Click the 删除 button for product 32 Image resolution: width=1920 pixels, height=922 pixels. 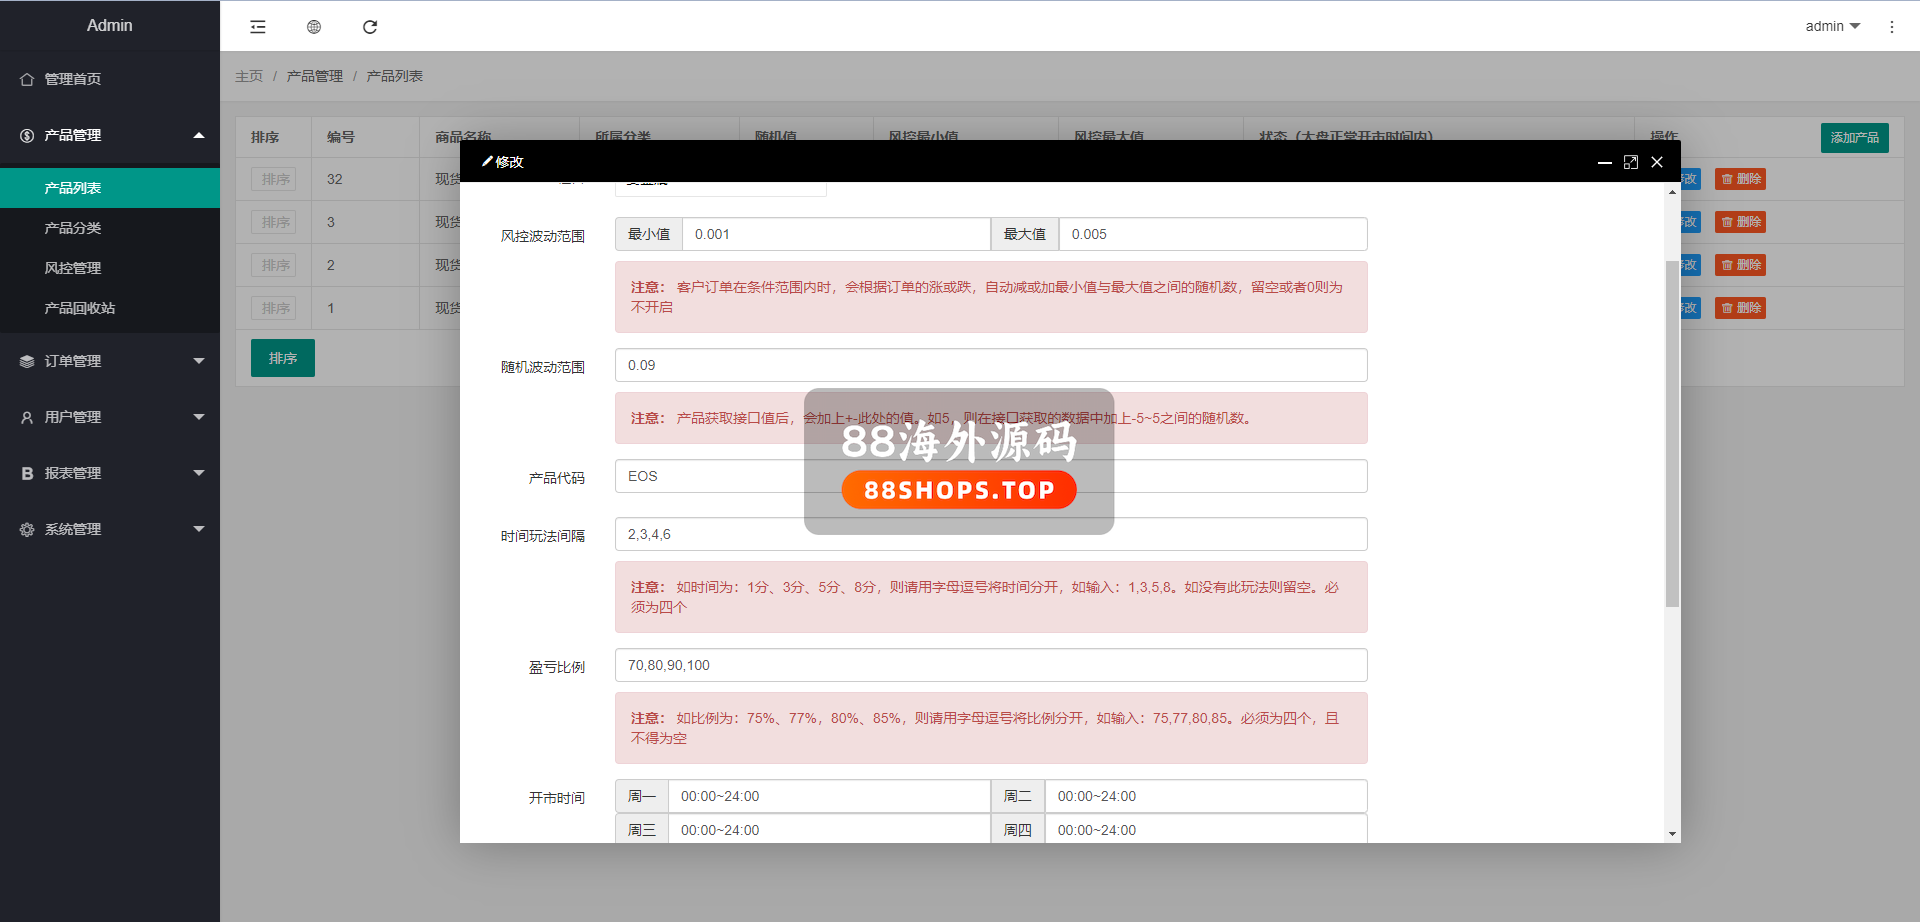[1740, 179]
